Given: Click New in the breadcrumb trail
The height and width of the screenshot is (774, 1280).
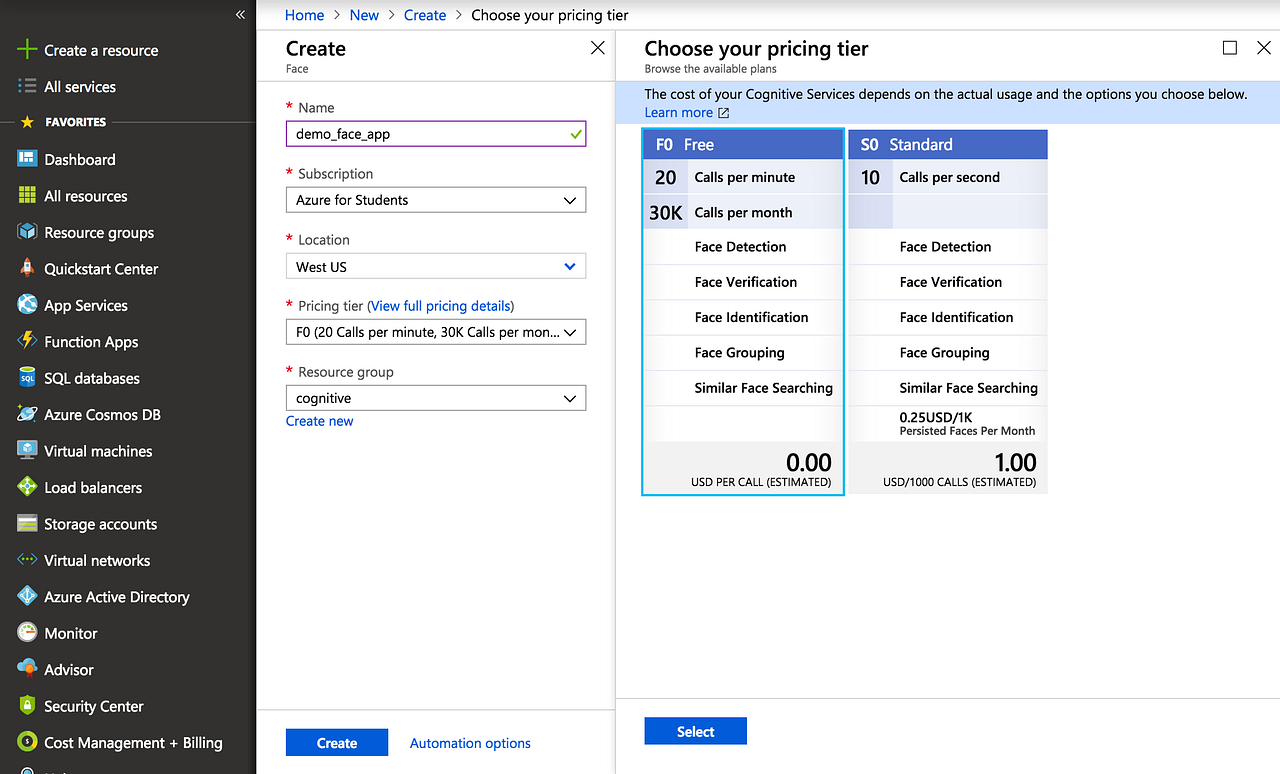Looking at the screenshot, I should point(364,15).
